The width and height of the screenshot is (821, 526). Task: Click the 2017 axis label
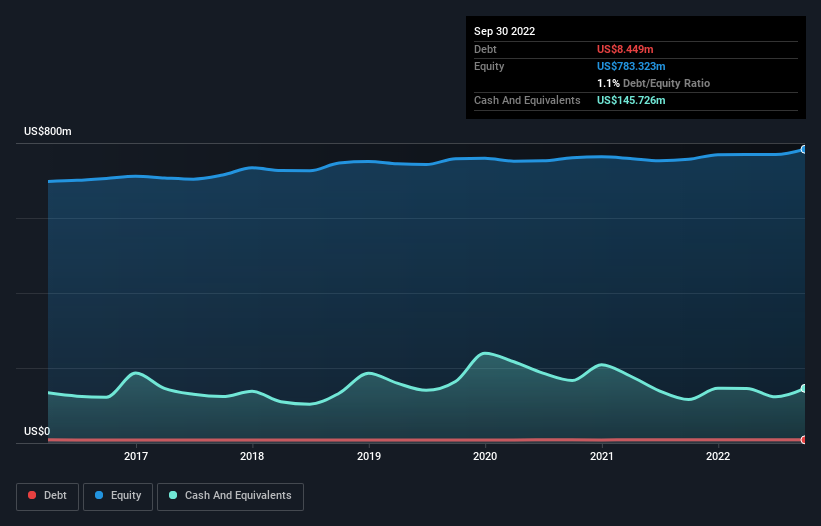(136, 456)
